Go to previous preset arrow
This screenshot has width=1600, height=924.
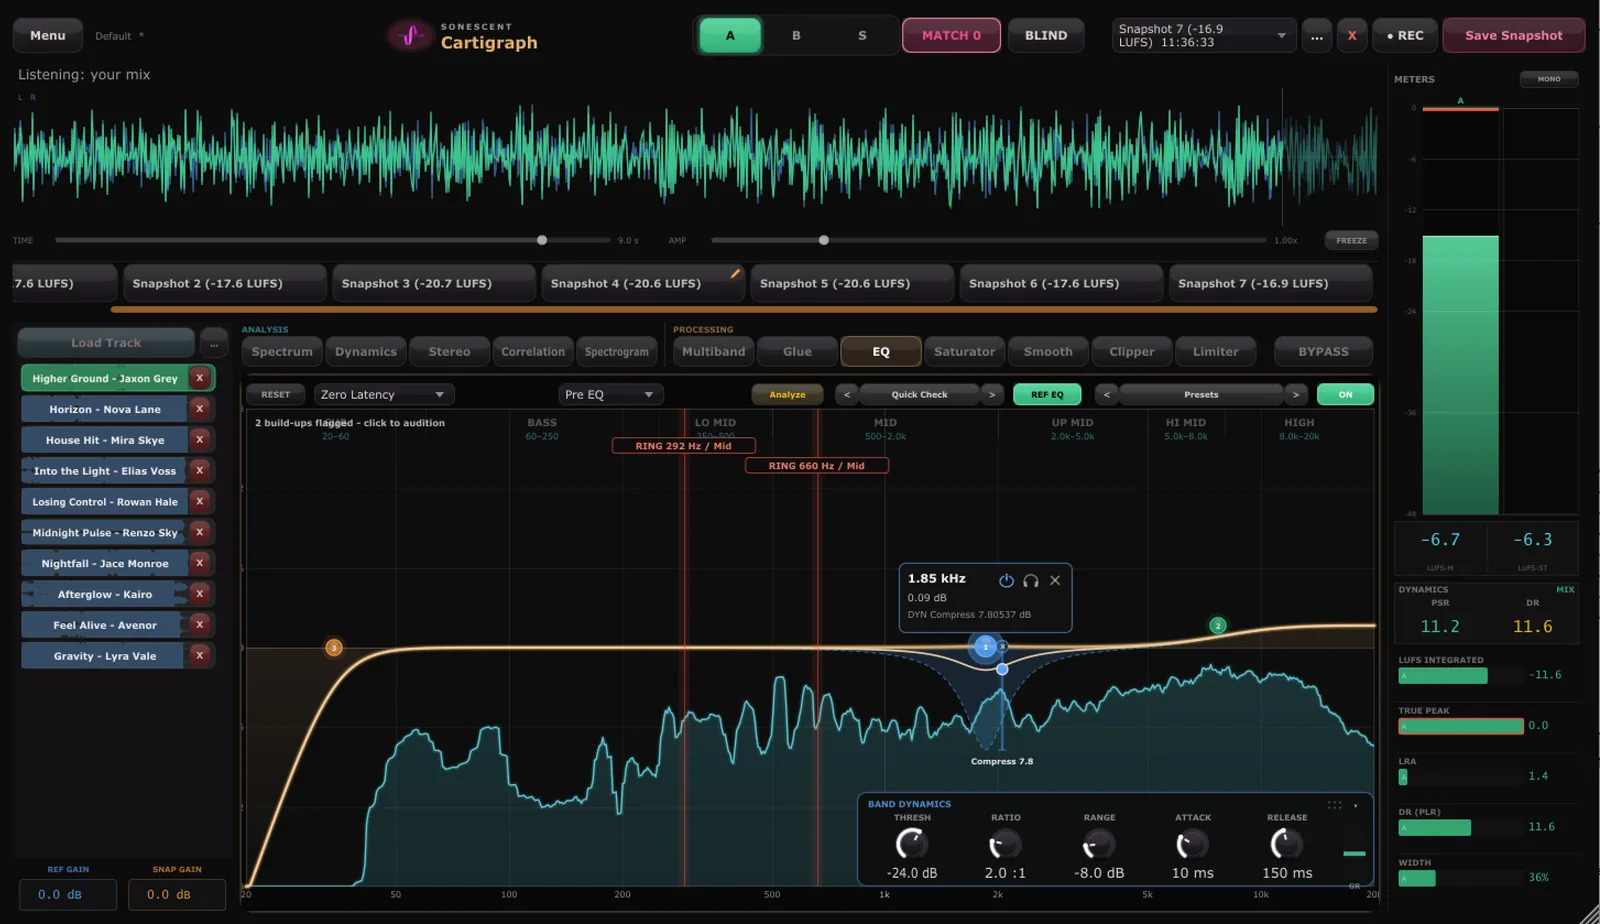click(x=1106, y=394)
